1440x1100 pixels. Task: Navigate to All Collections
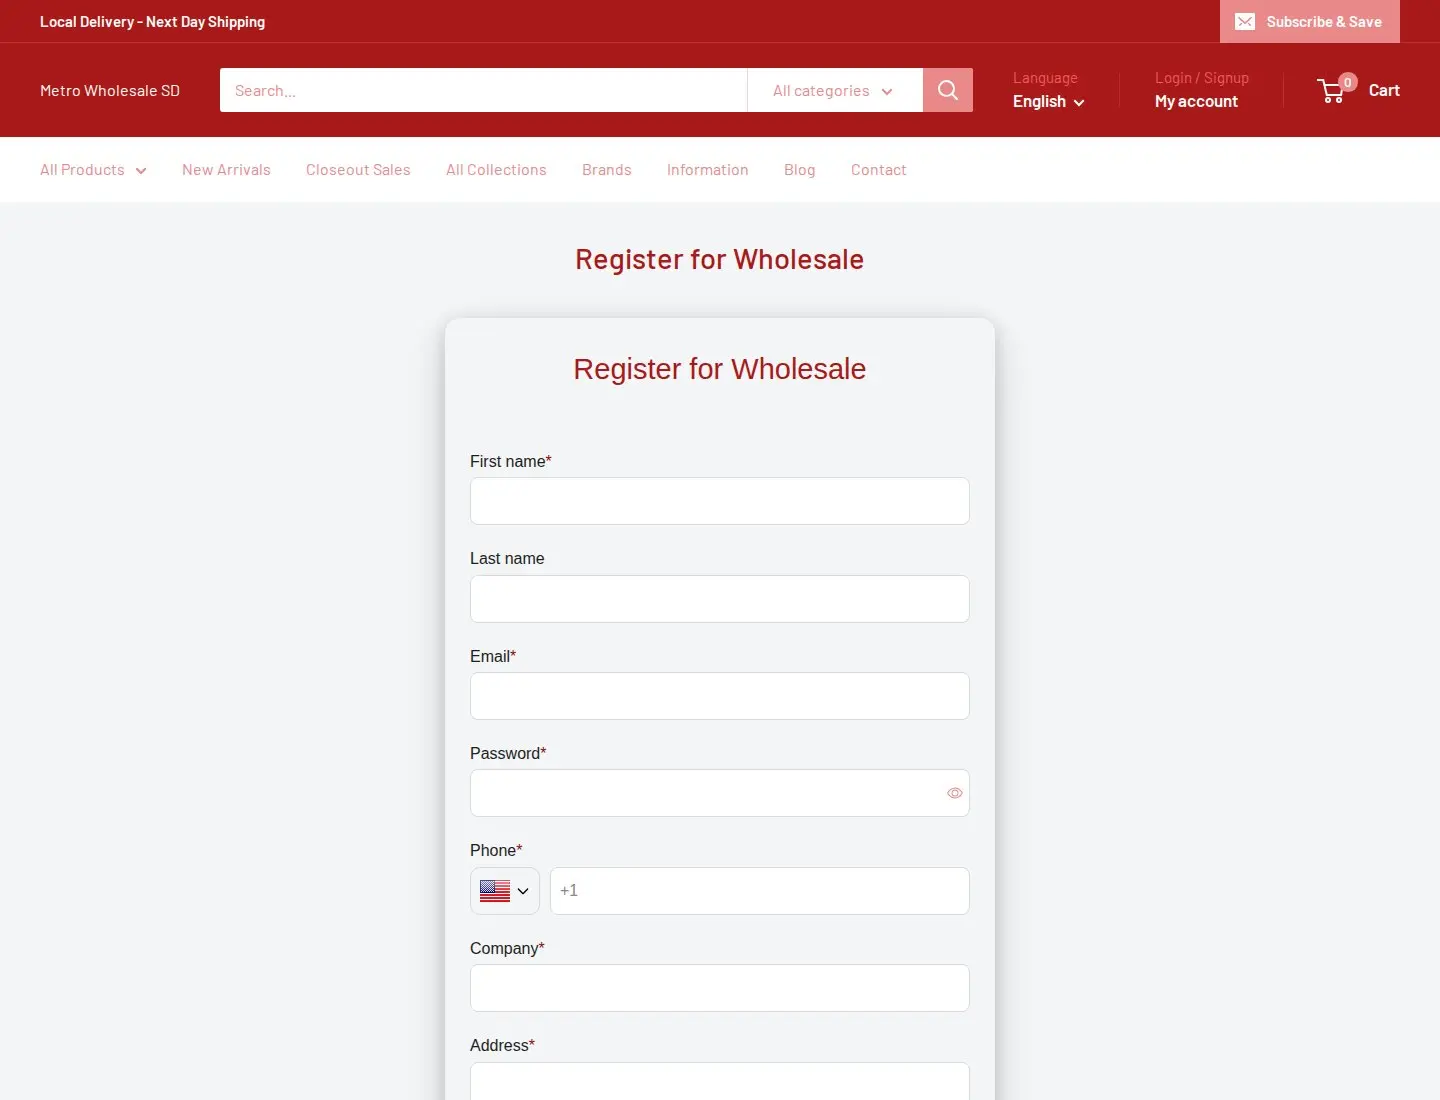click(x=496, y=170)
